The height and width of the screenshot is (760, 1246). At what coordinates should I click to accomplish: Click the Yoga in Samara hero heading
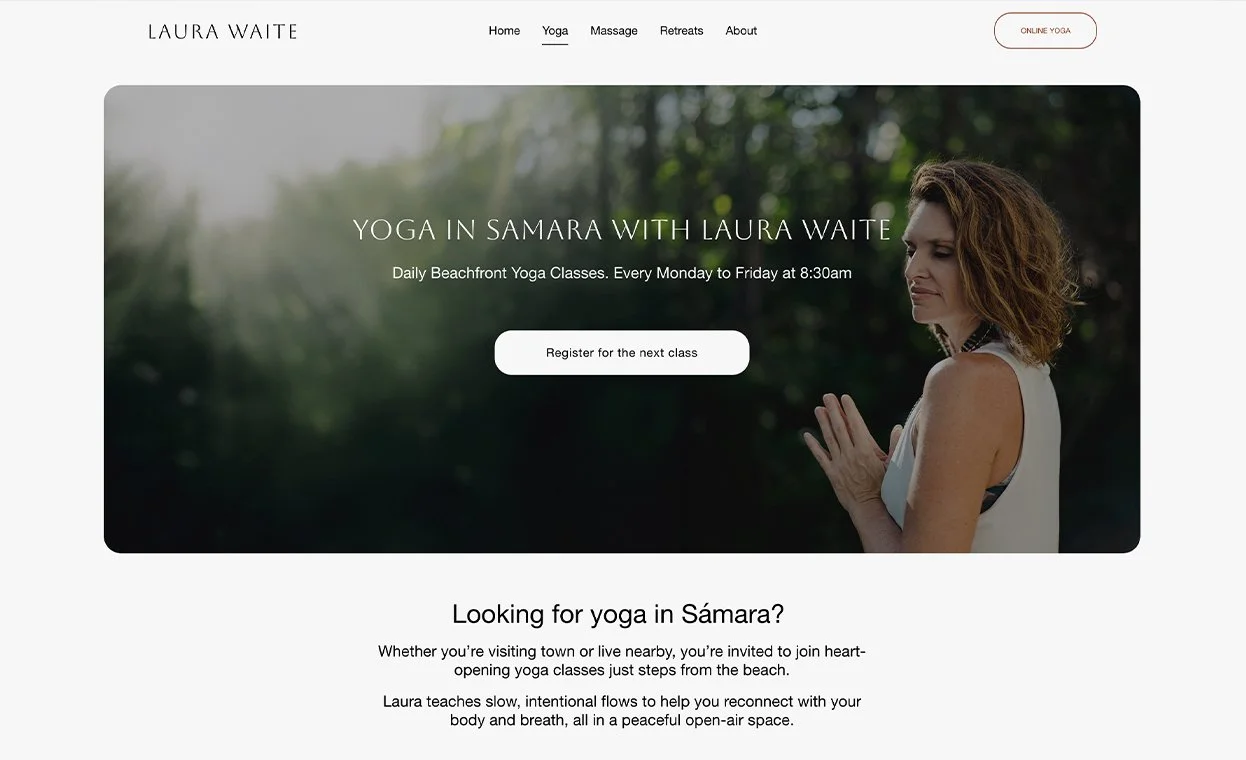pyautogui.click(x=621, y=230)
